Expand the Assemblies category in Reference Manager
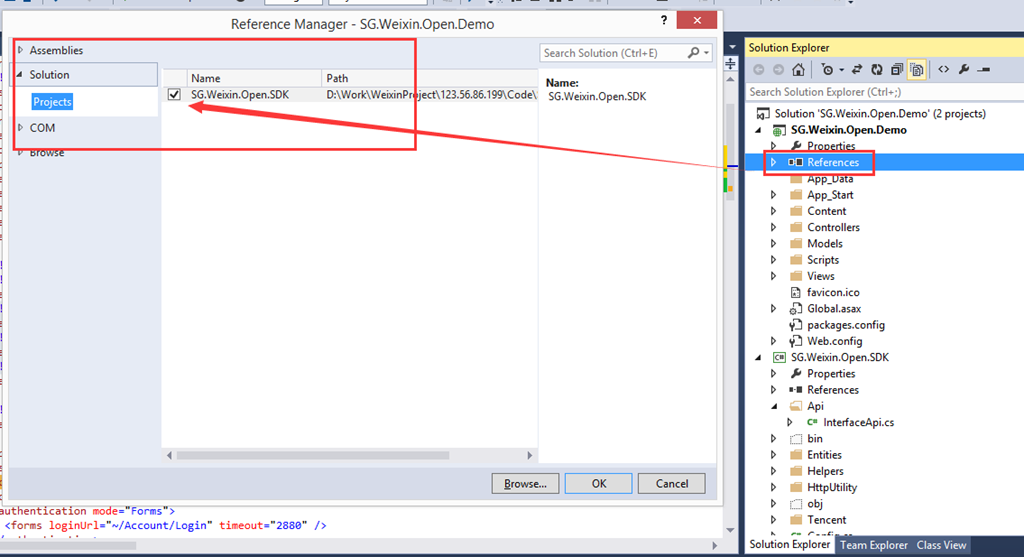 tap(21, 50)
